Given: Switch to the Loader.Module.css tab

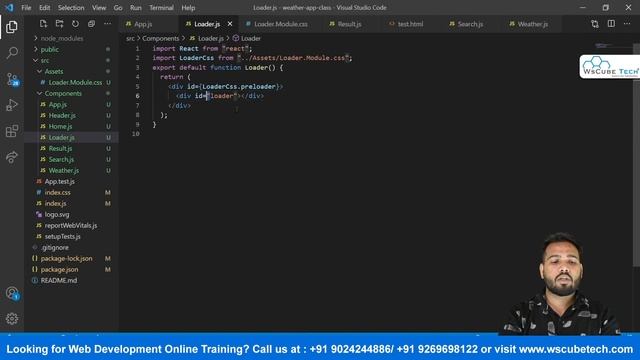Looking at the screenshot, I should [281, 24].
